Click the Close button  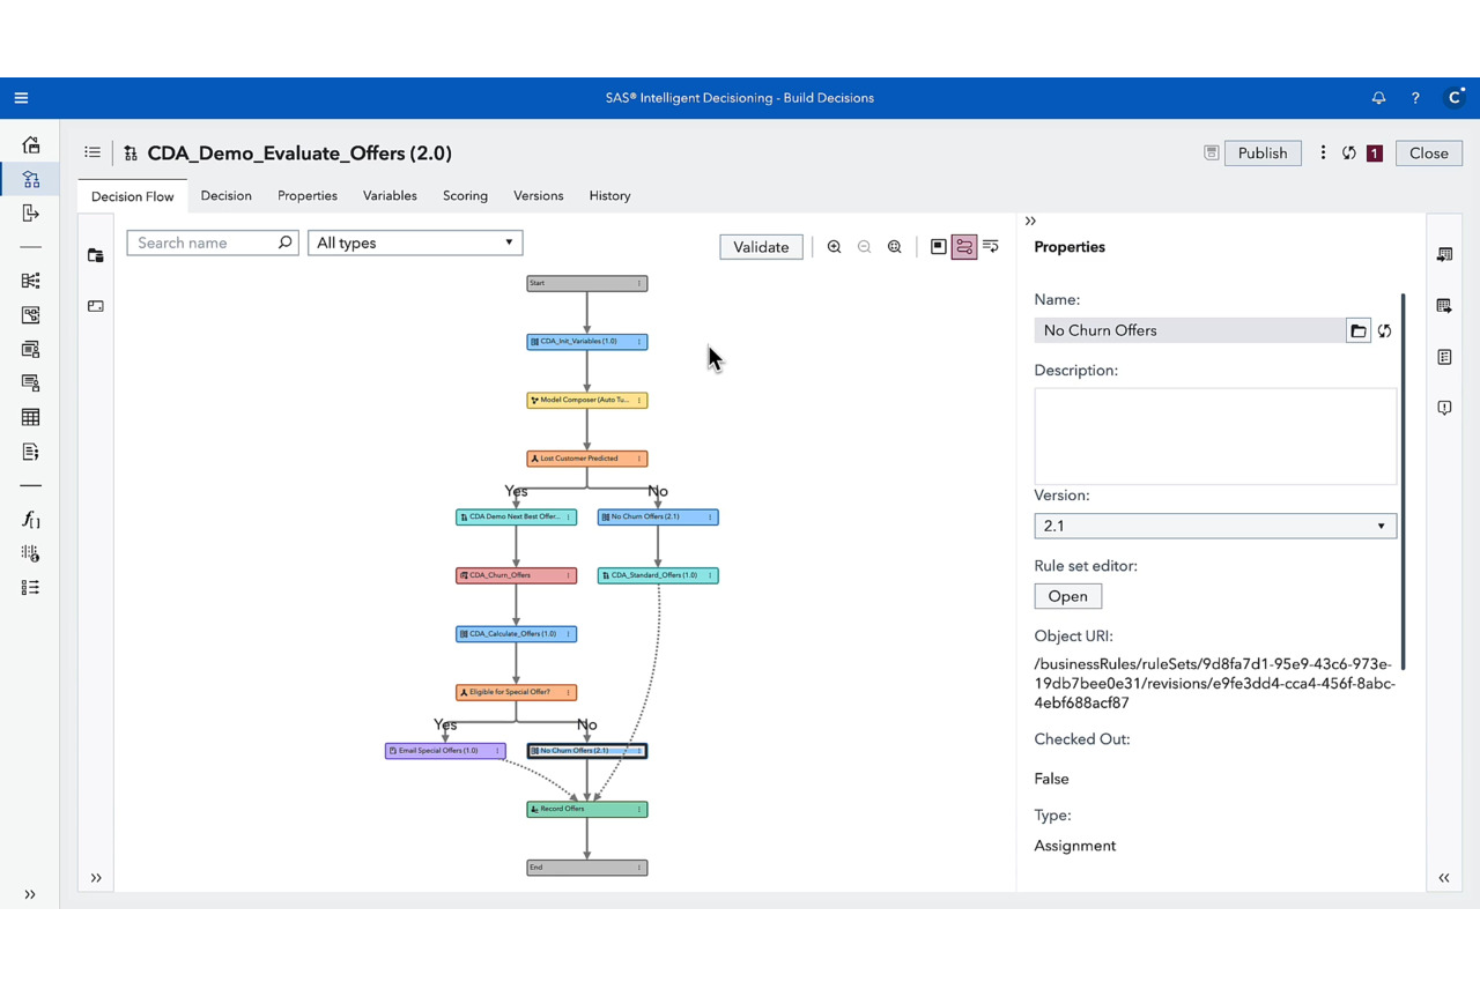click(x=1428, y=153)
